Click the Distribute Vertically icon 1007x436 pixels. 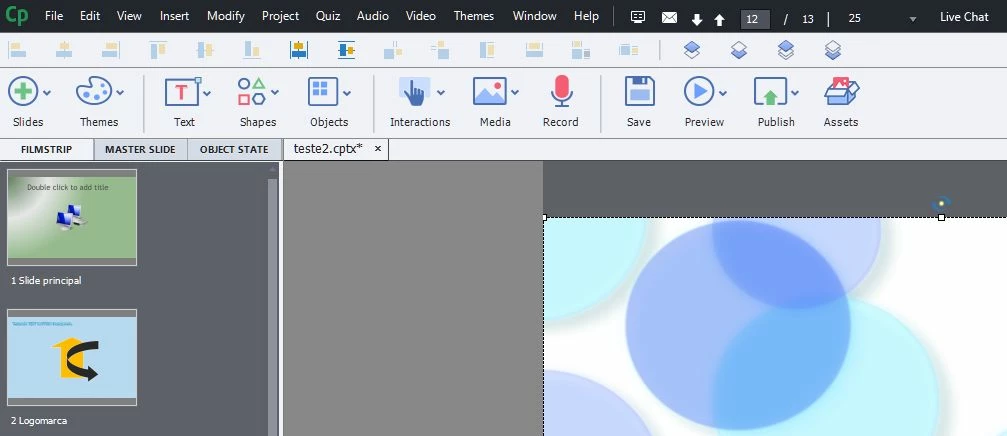(x=440, y=49)
